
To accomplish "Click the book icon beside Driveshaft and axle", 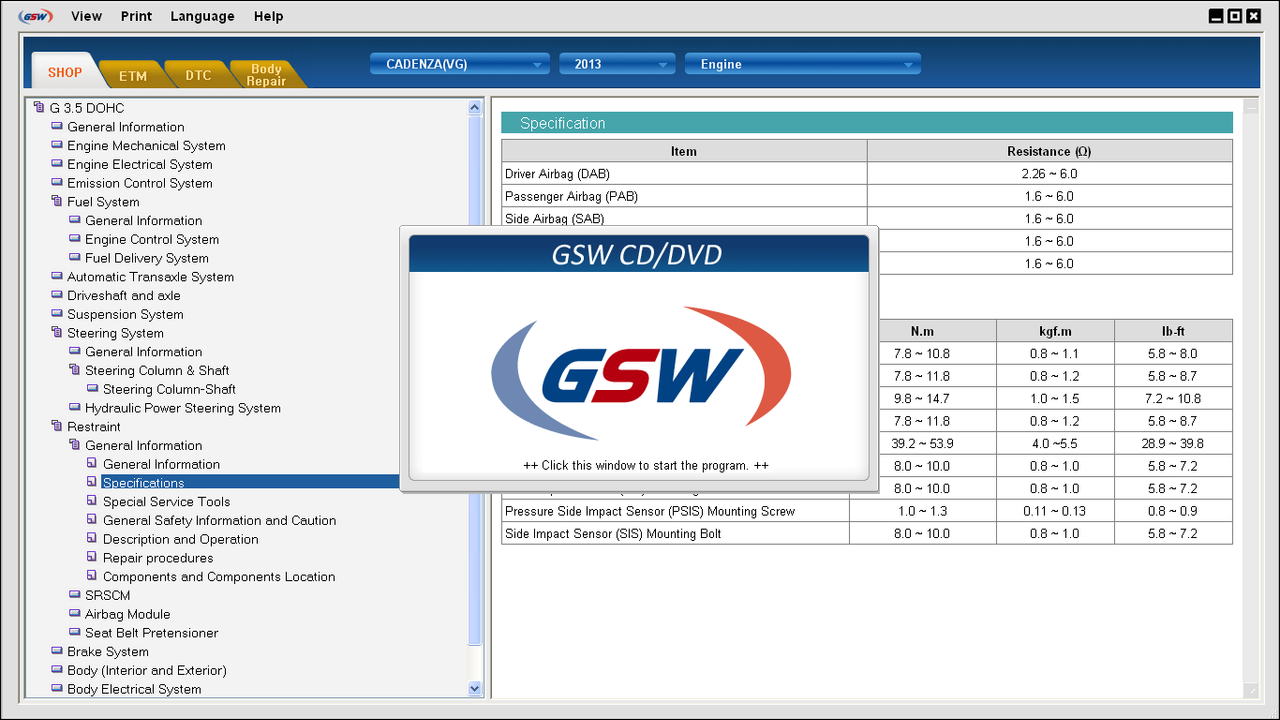I will (x=57, y=296).
